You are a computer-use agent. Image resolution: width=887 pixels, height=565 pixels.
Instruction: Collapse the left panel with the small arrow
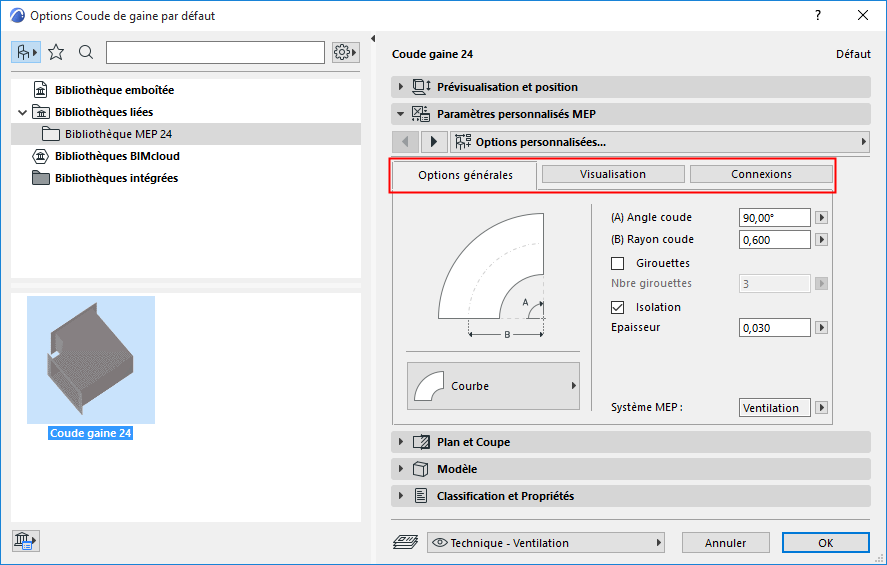tap(373, 38)
